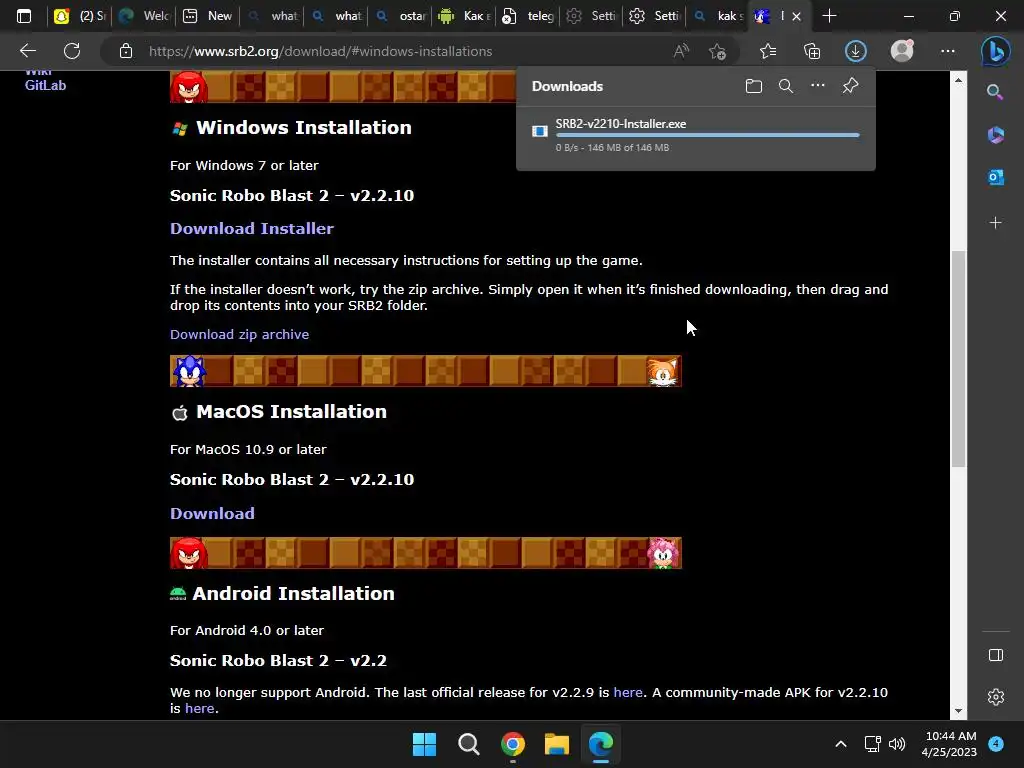
Task: Switch to the New tab
Action: pyautogui.click(x=208, y=16)
